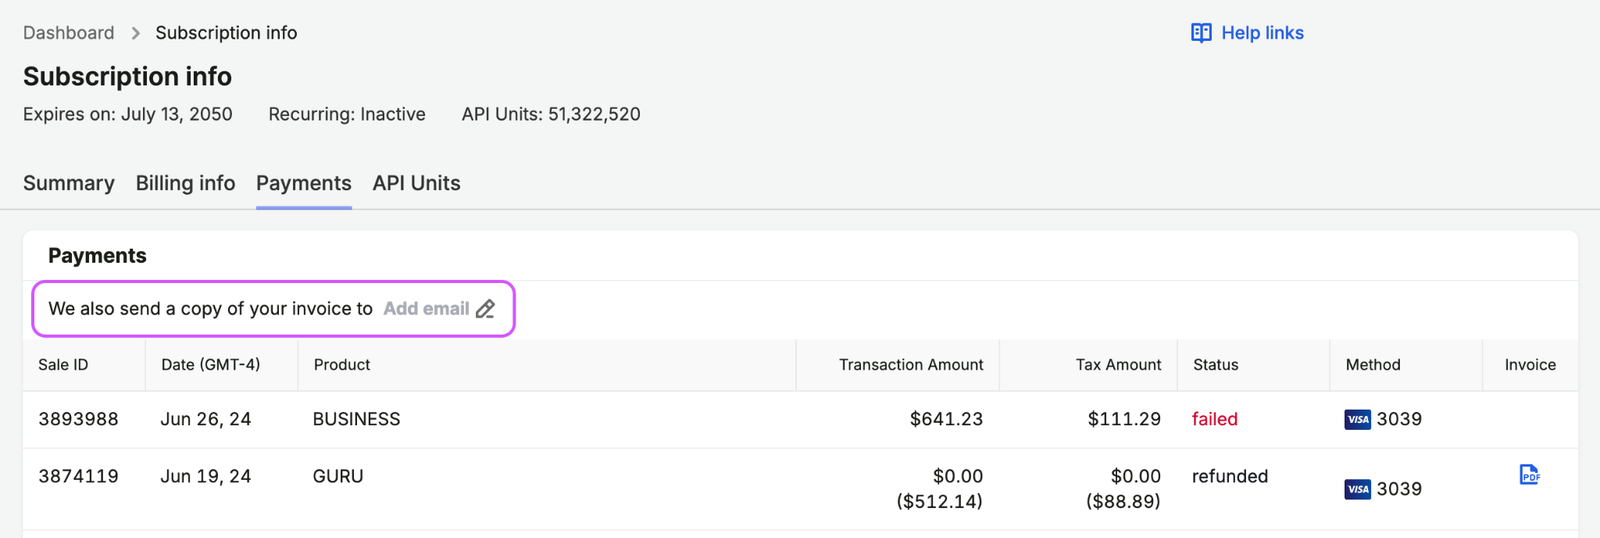Viewport: 1600px width, 538px height.
Task: Select the failed status of sale 3893988
Action: (x=1215, y=419)
